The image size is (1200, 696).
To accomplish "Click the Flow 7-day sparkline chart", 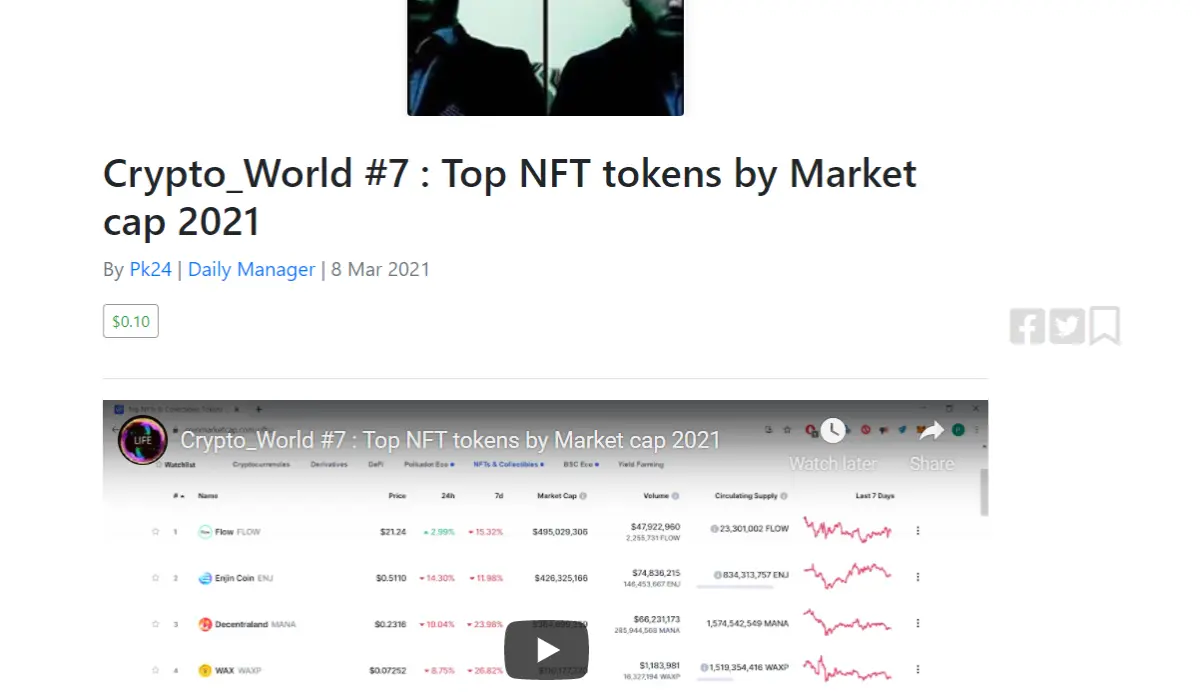I will (x=847, y=531).
